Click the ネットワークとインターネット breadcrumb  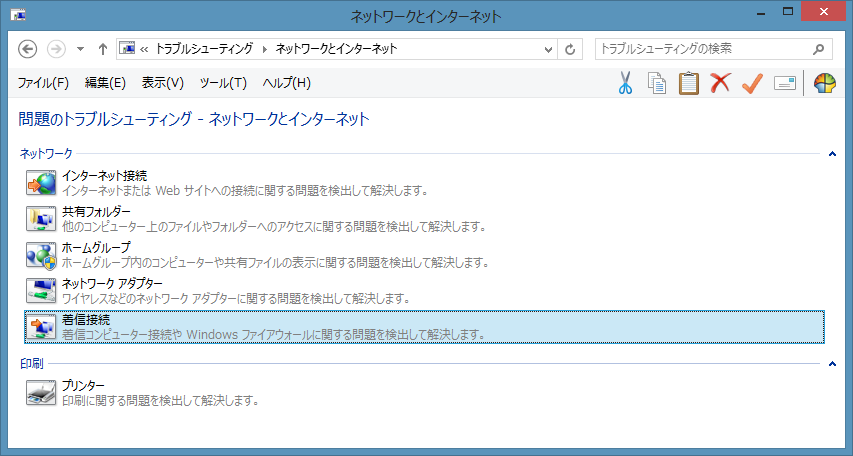click(x=336, y=49)
